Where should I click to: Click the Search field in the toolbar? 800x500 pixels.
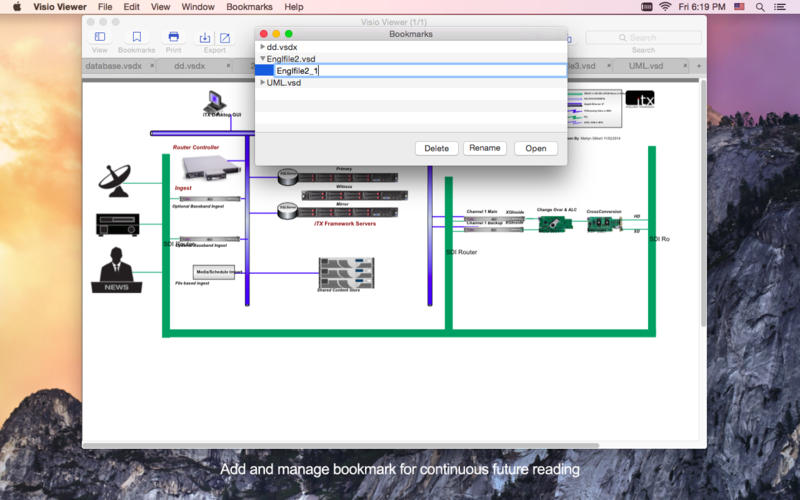pos(643,38)
